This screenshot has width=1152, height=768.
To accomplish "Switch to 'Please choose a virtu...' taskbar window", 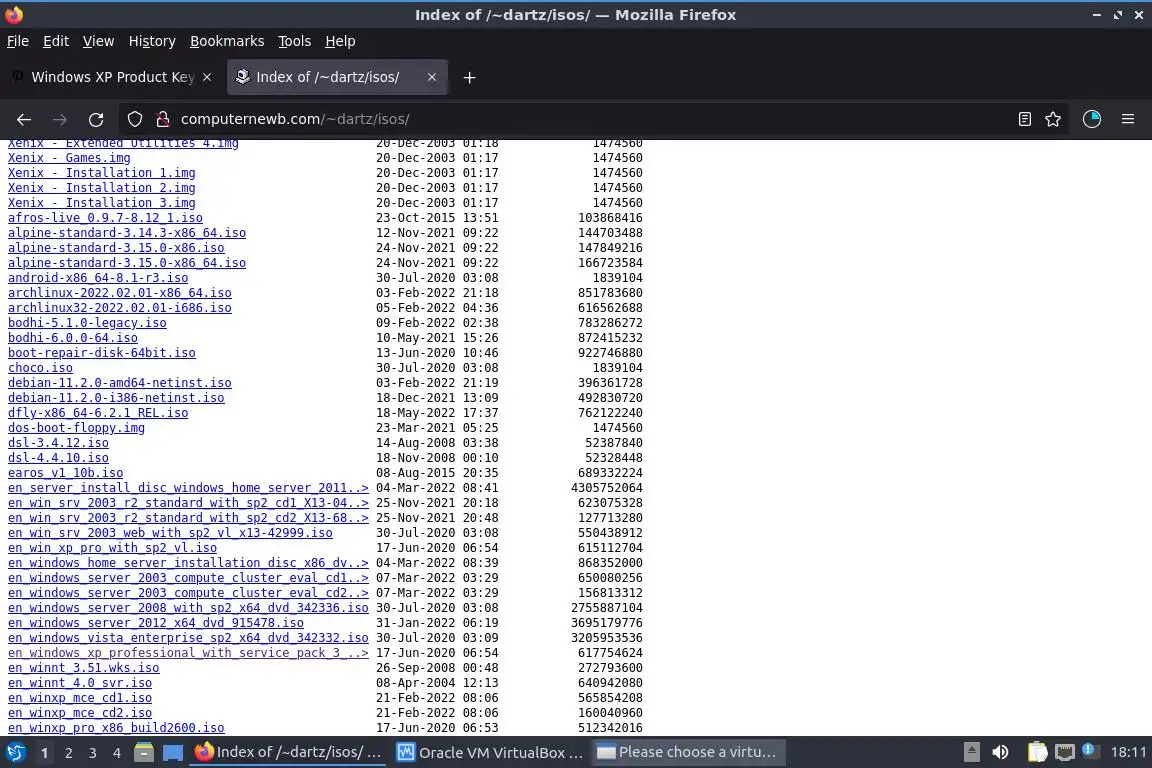I will 687,753.
